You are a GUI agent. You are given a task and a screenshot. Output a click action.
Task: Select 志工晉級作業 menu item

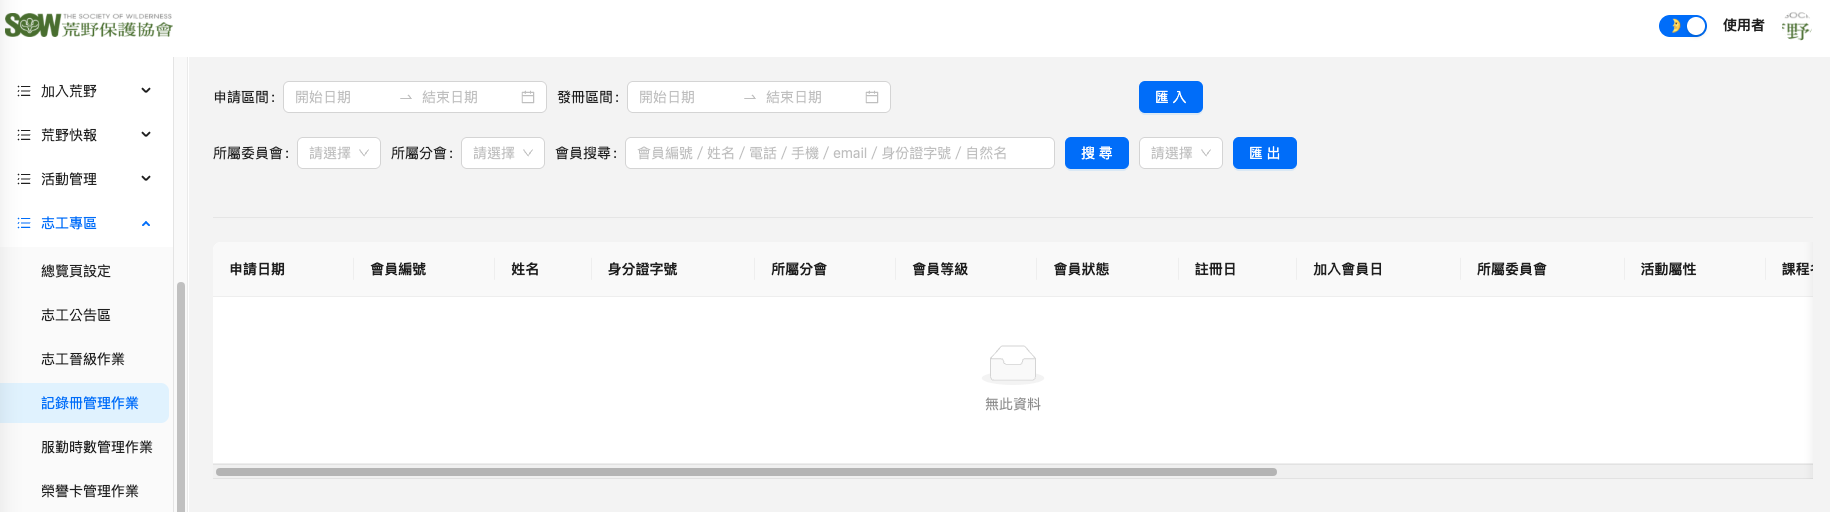click(x=82, y=359)
